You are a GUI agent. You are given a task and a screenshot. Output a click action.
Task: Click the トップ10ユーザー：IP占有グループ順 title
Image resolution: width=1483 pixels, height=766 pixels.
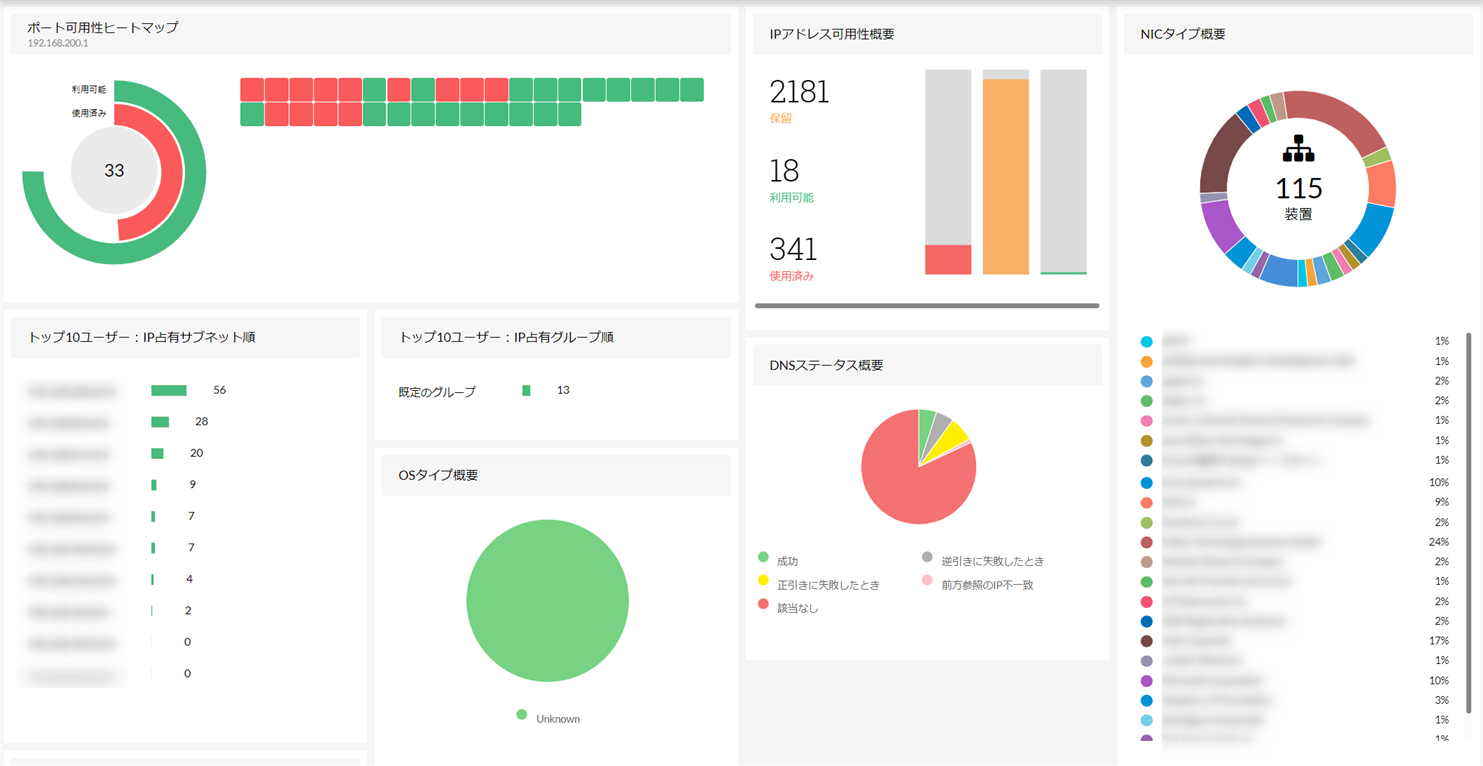tap(506, 337)
